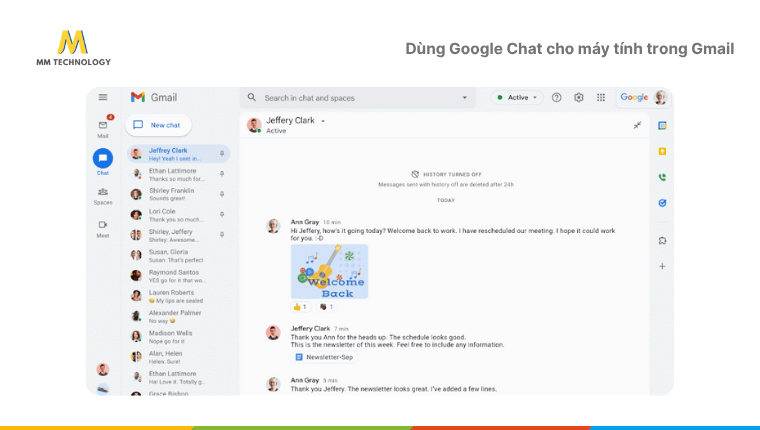
Task: Click the MM Technology logo
Action: [74, 48]
